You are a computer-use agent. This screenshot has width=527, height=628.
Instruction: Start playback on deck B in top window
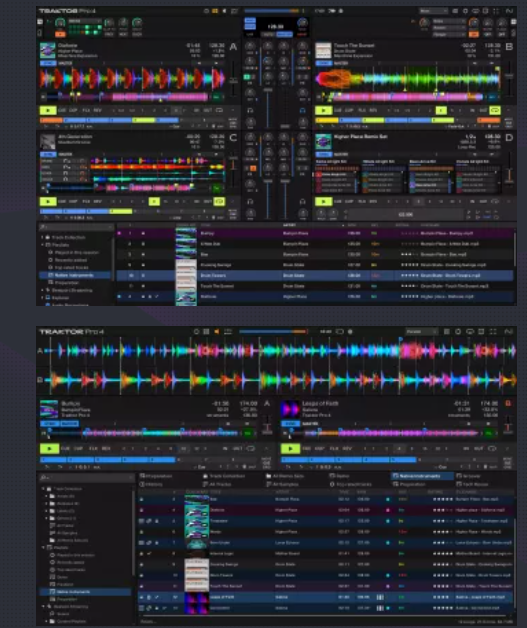tap(323, 110)
